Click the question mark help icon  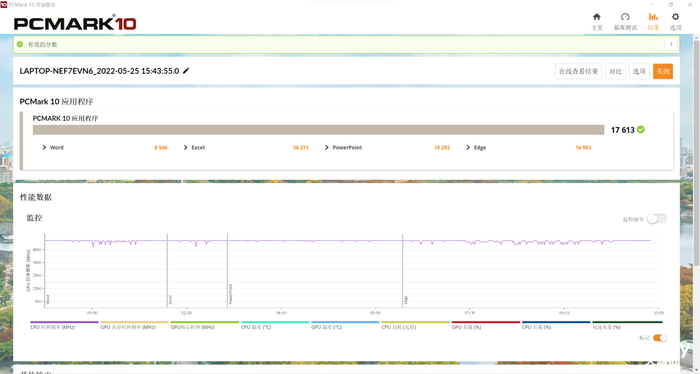671,44
